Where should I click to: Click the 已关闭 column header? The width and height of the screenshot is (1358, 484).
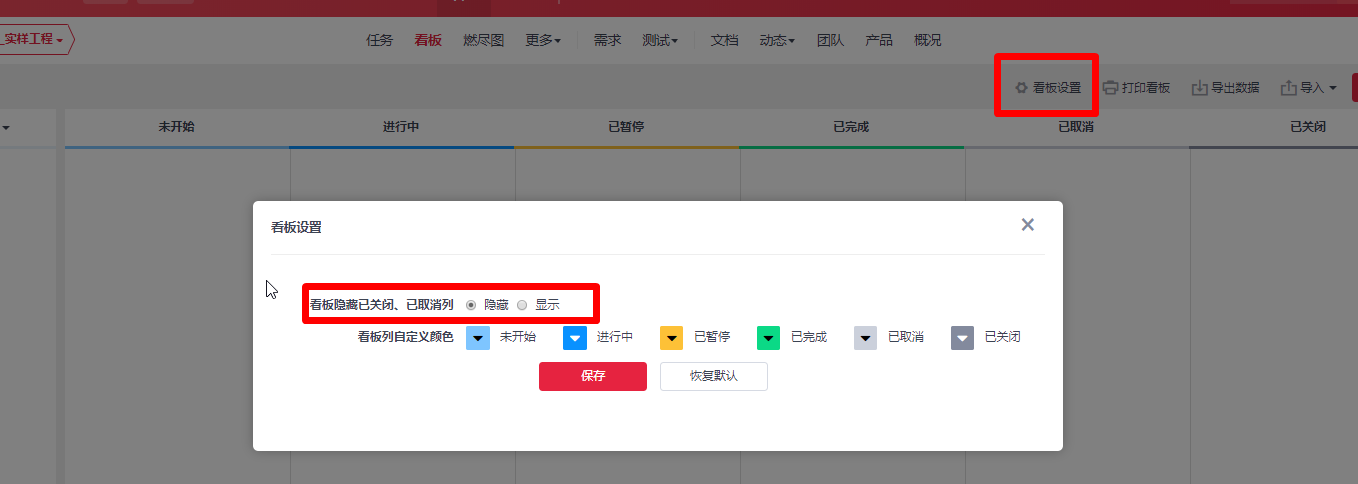[1308, 127]
